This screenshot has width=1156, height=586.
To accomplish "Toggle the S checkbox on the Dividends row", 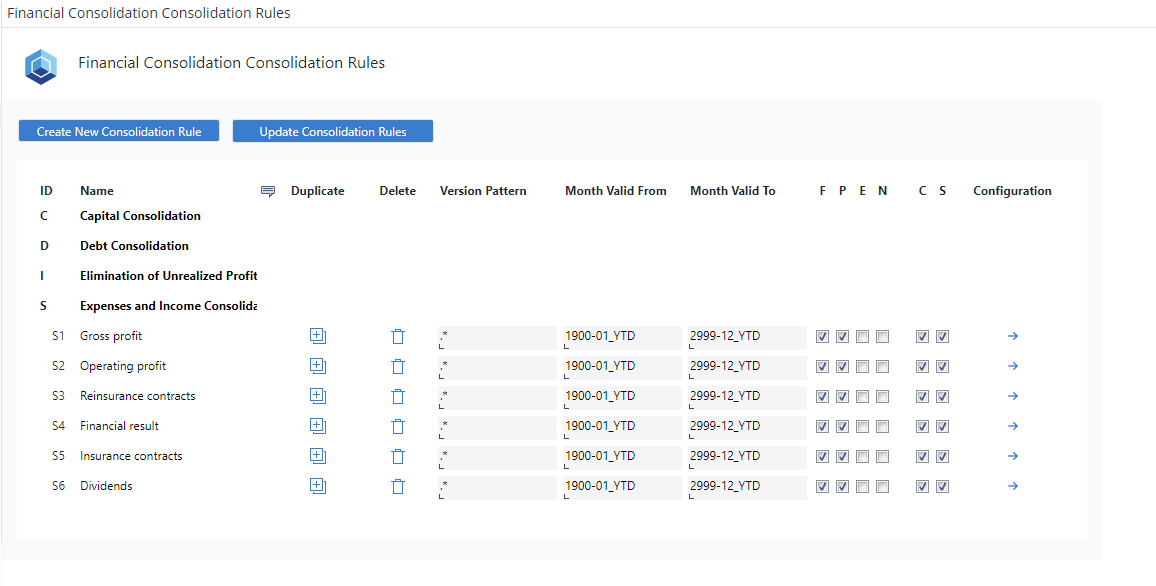I will 942,486.
